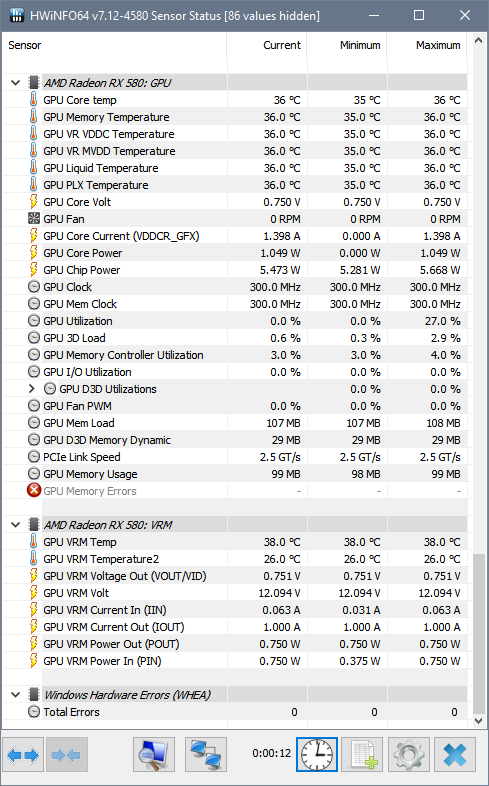This screenshot has width=489, height=786.
Task: Click the red error icon for GPU Memory Errors
Action: point(34,491)
